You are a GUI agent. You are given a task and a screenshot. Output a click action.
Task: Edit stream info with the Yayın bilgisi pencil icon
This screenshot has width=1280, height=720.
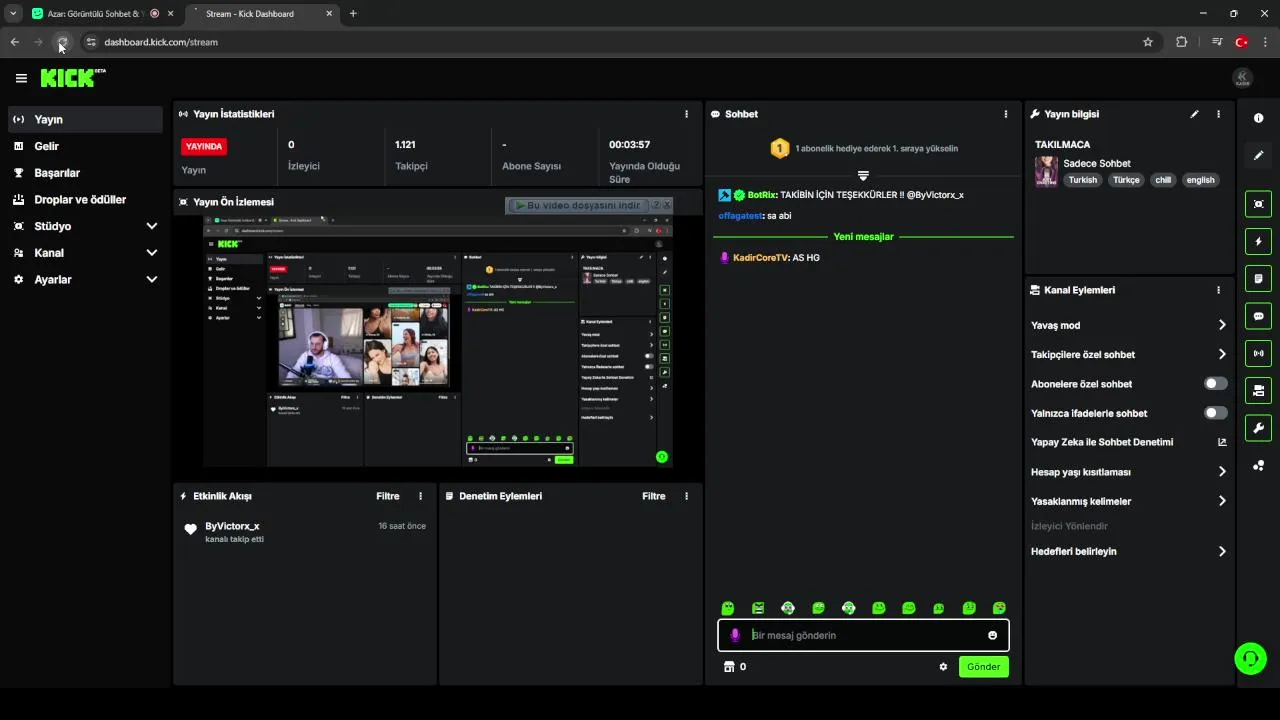point(1194,114)
